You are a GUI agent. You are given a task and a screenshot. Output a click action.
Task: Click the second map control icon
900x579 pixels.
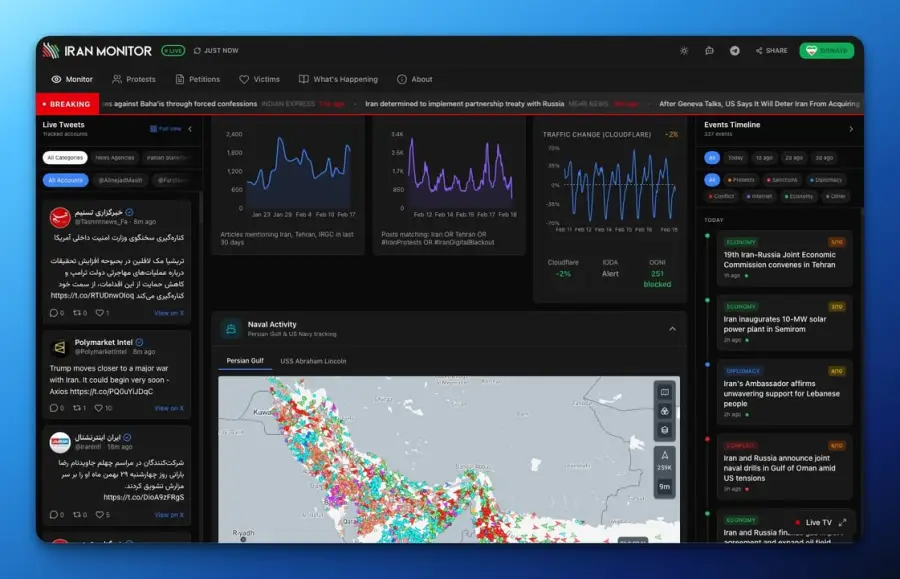(x=665, y=411)
